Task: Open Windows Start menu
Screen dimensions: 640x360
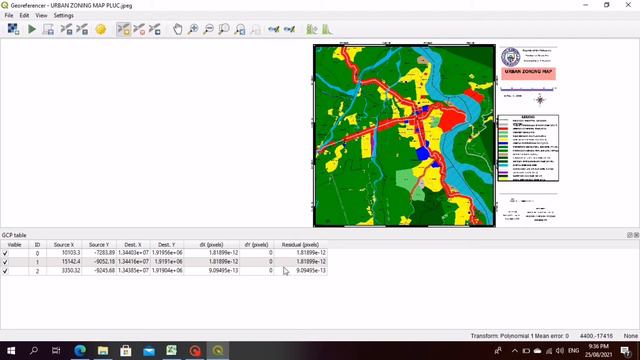Action: pyautogui.click(x=11, y=351)
